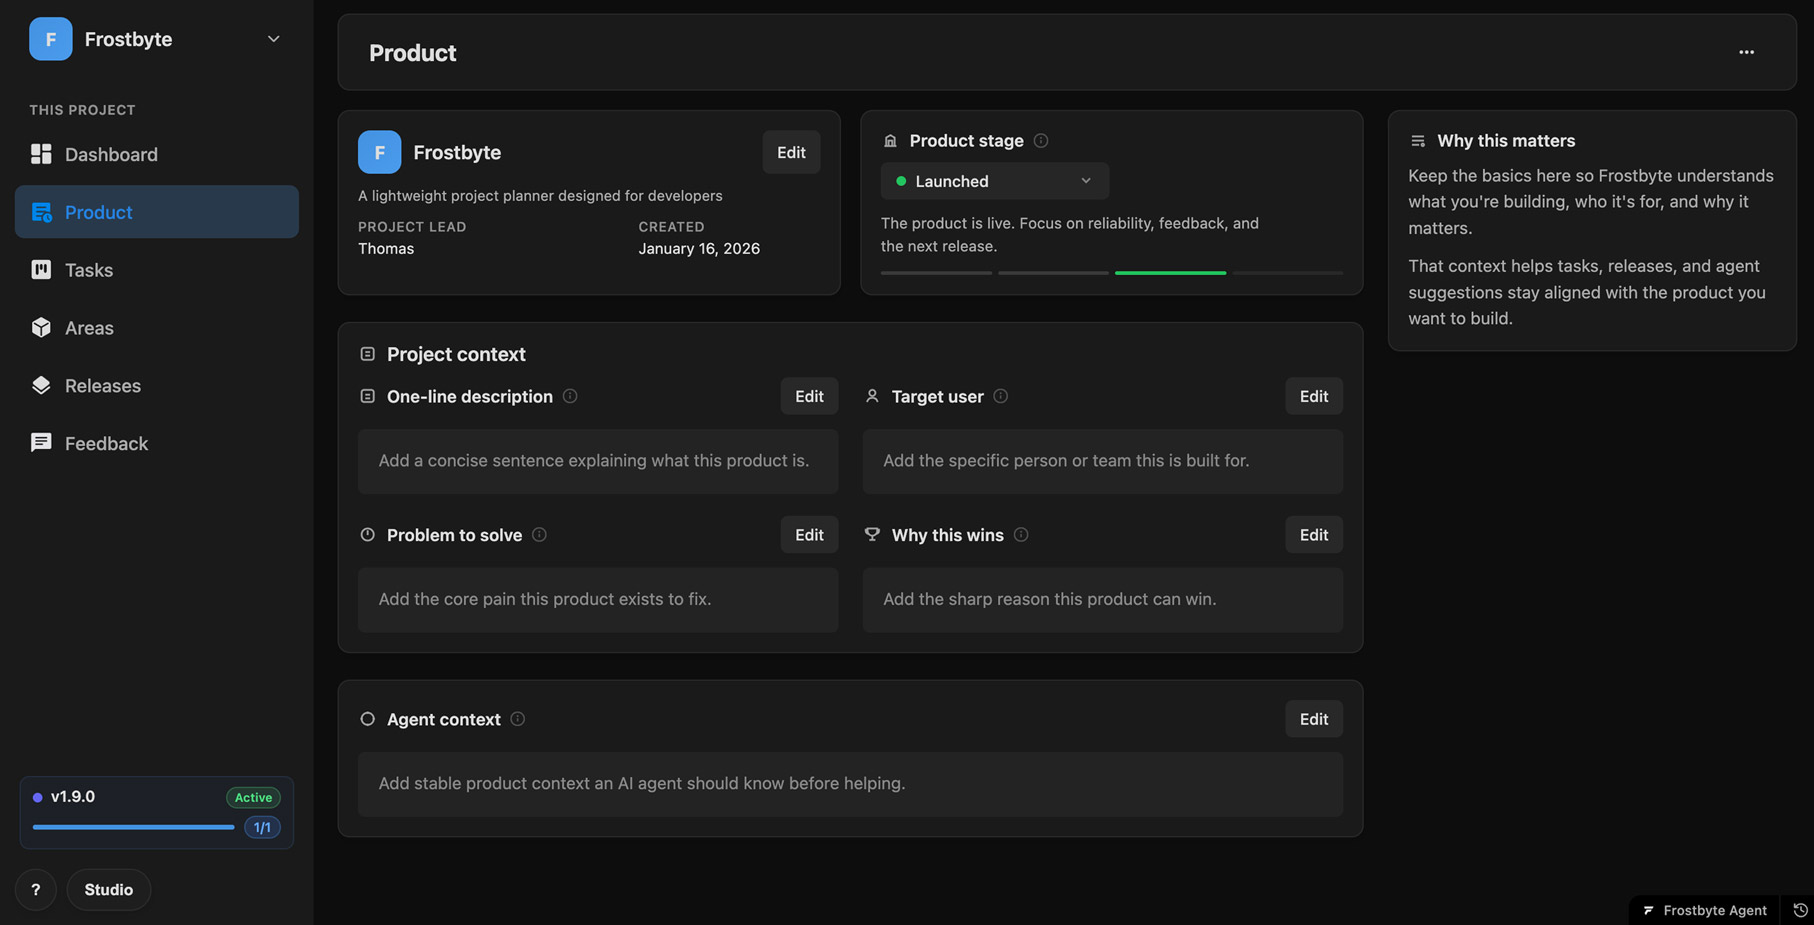This screenshot has width=1814, height=925.
Task: Click the Why this wins info icon
Action: point(1021,535)
